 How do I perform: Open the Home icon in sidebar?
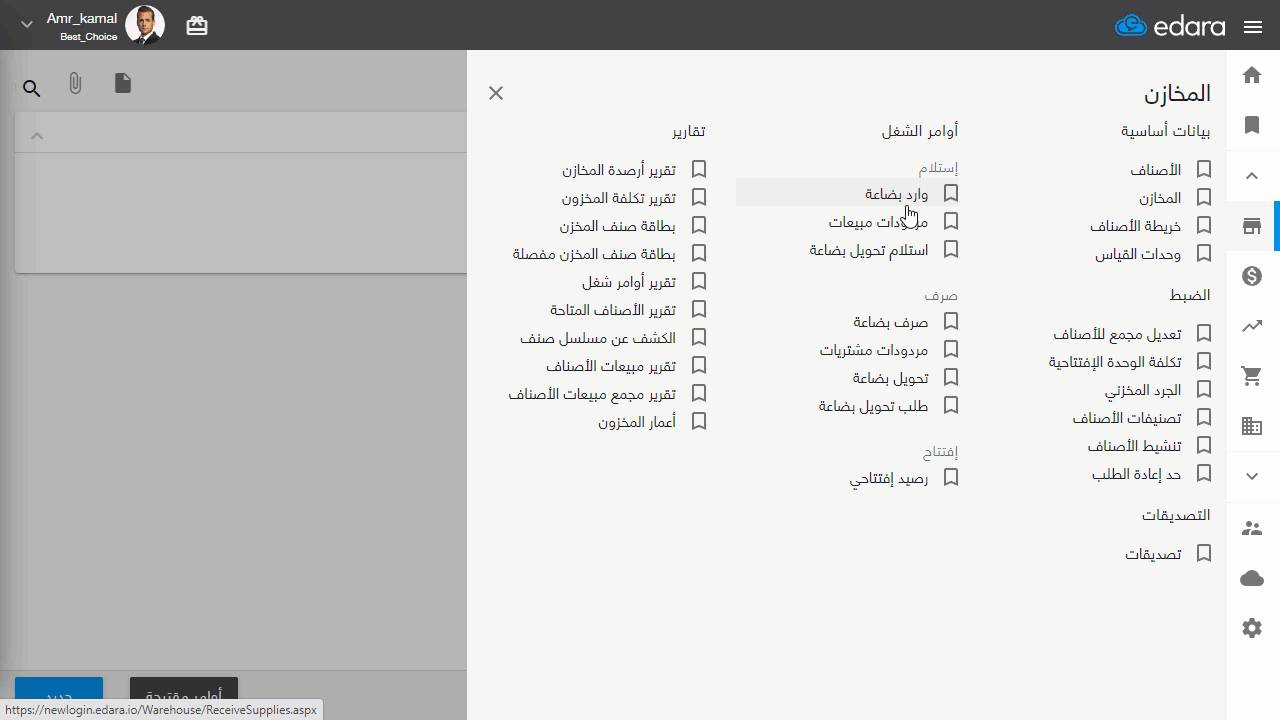1252,75
